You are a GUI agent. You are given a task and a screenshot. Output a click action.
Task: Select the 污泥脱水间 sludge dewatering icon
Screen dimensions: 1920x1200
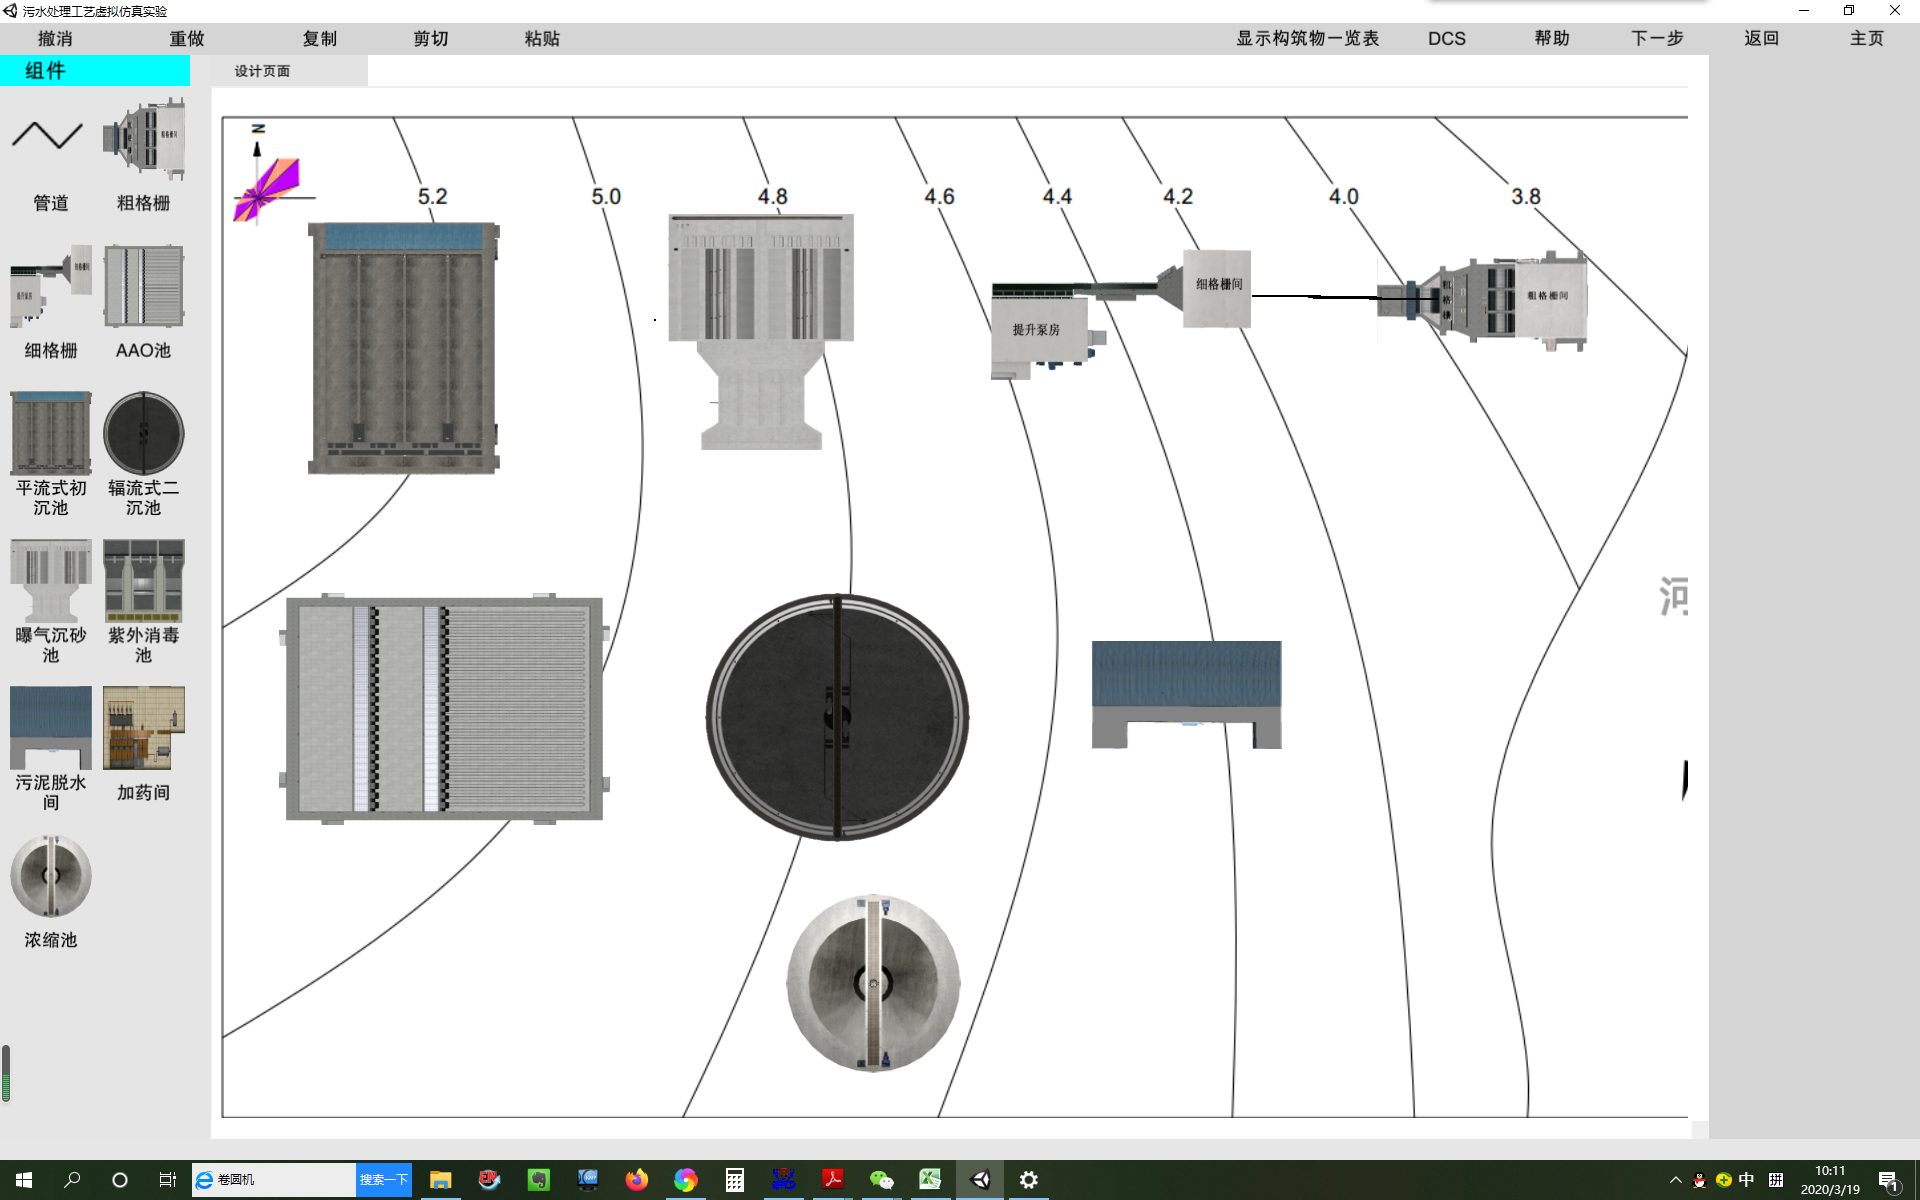coord(50,727)
